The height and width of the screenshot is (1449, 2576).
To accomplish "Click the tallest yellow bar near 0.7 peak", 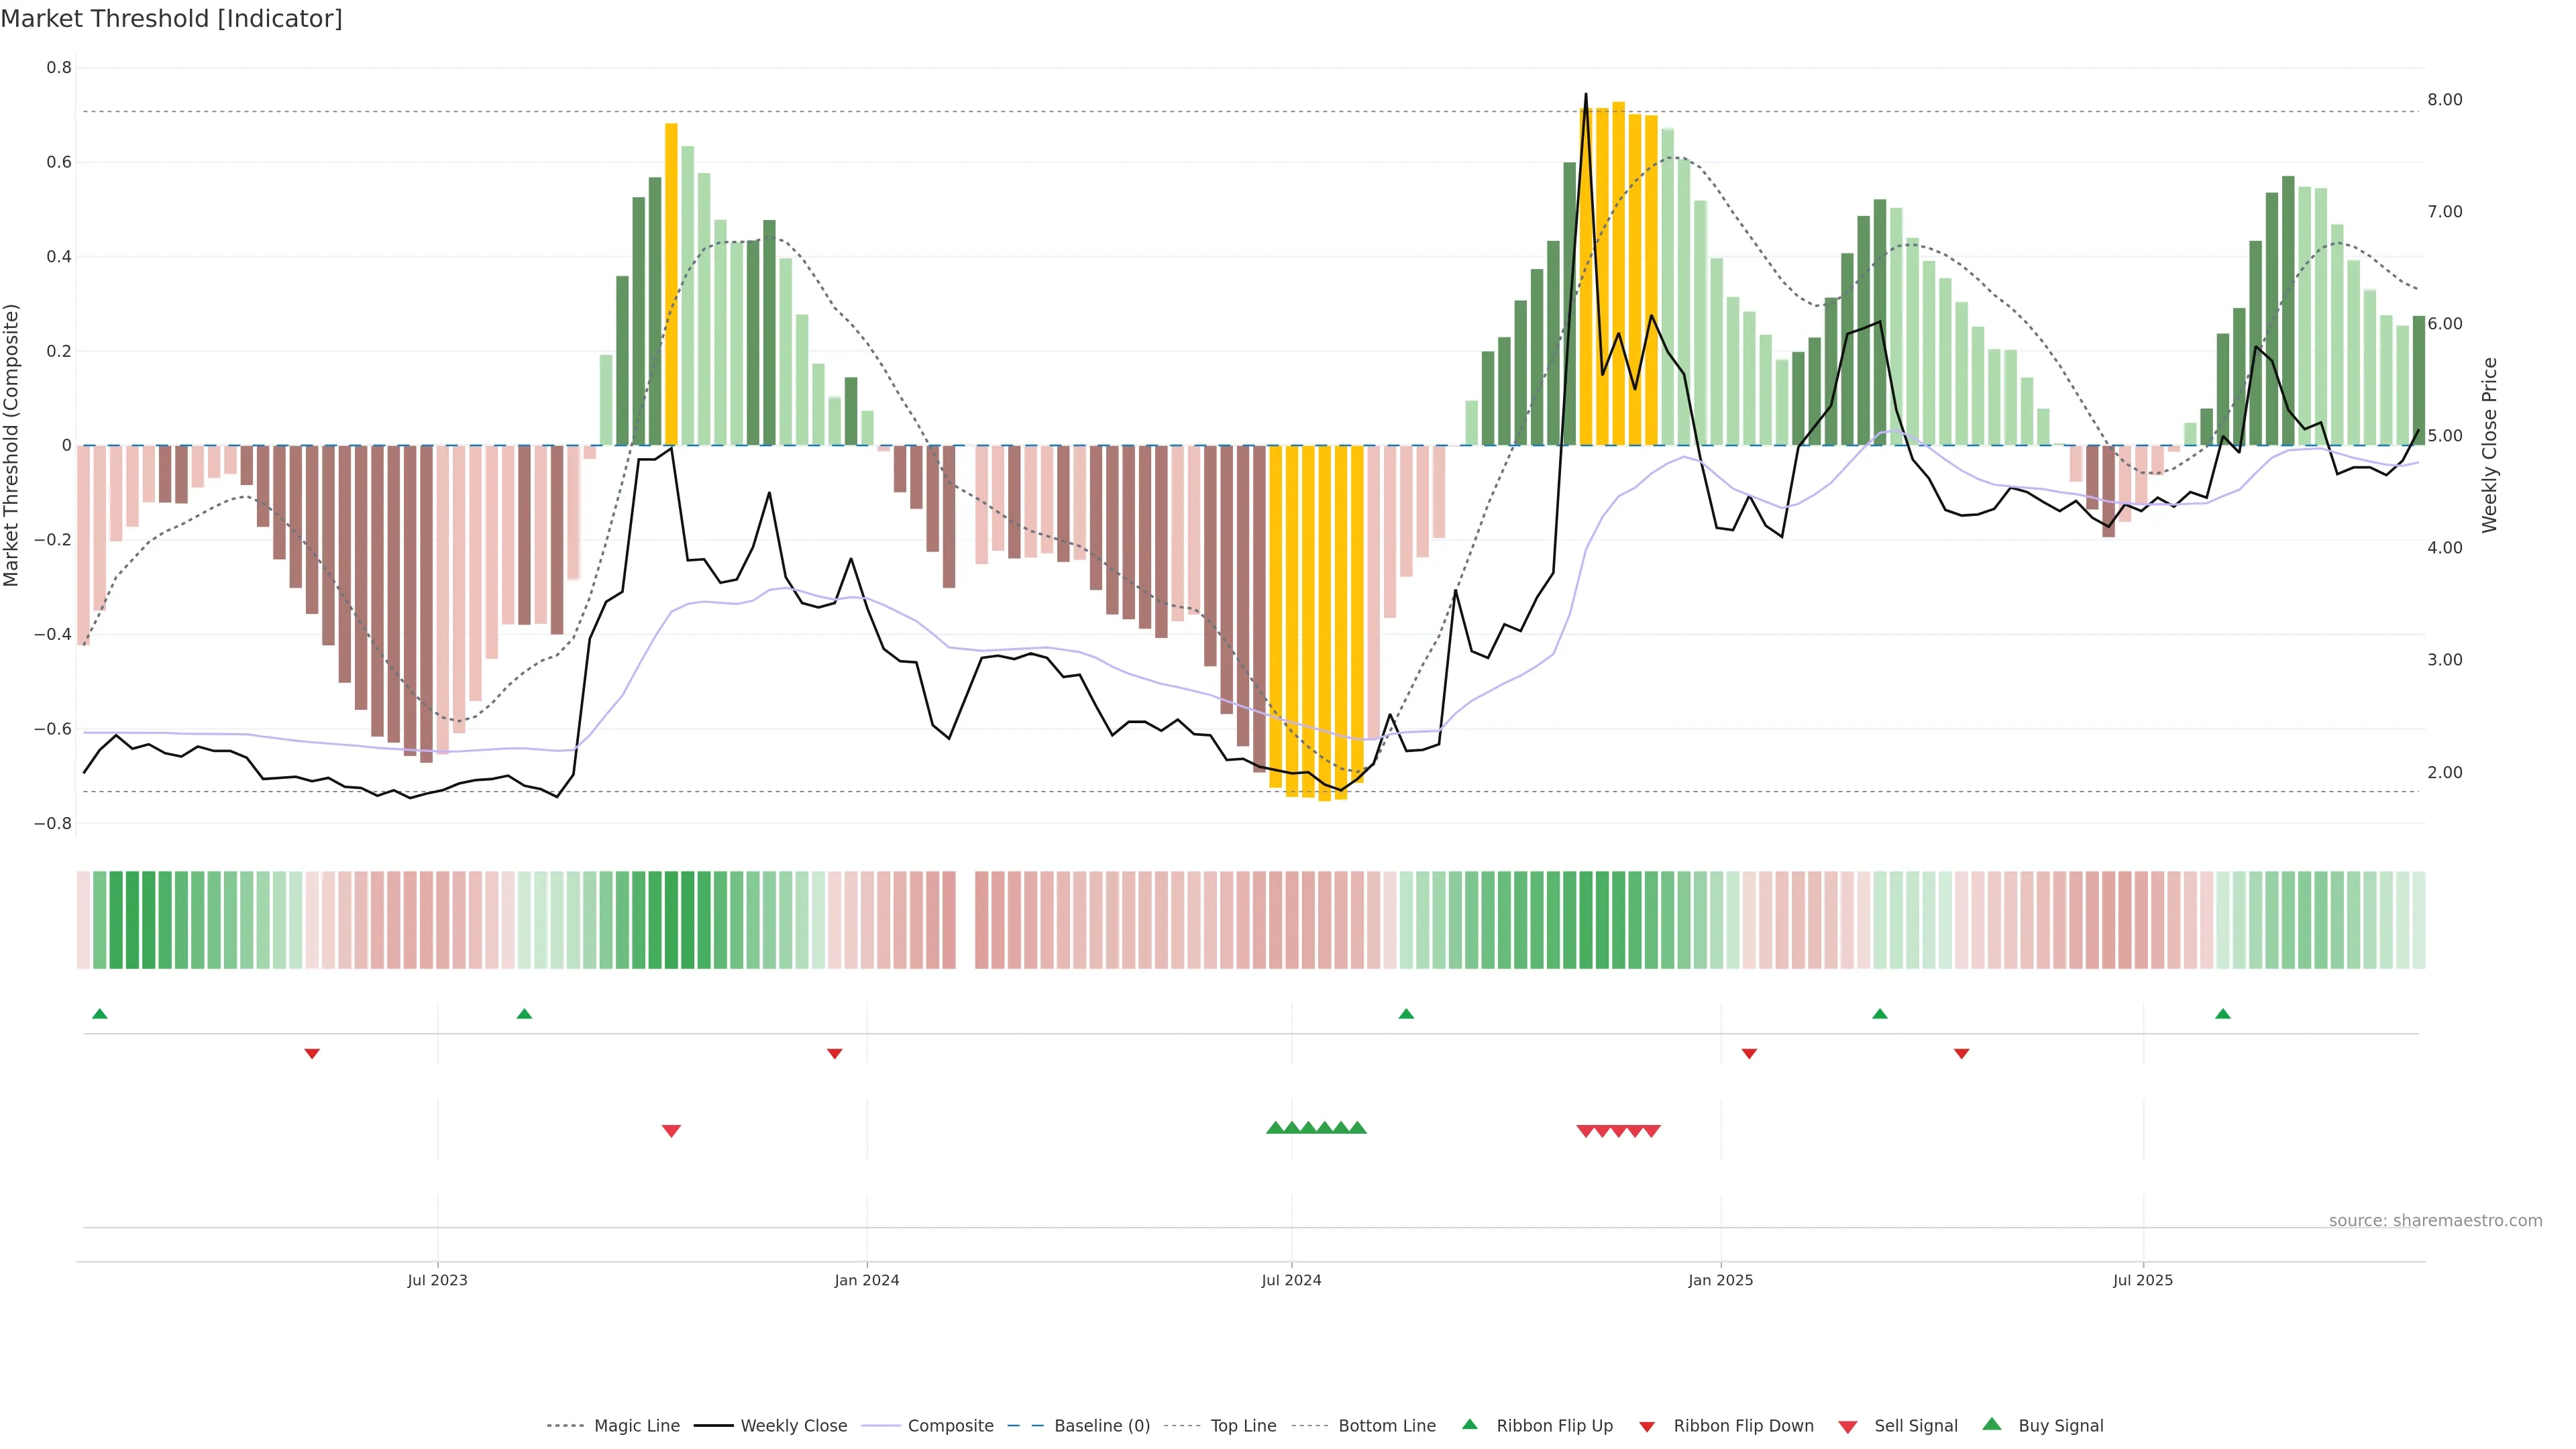I will (x=1618, y=270).
